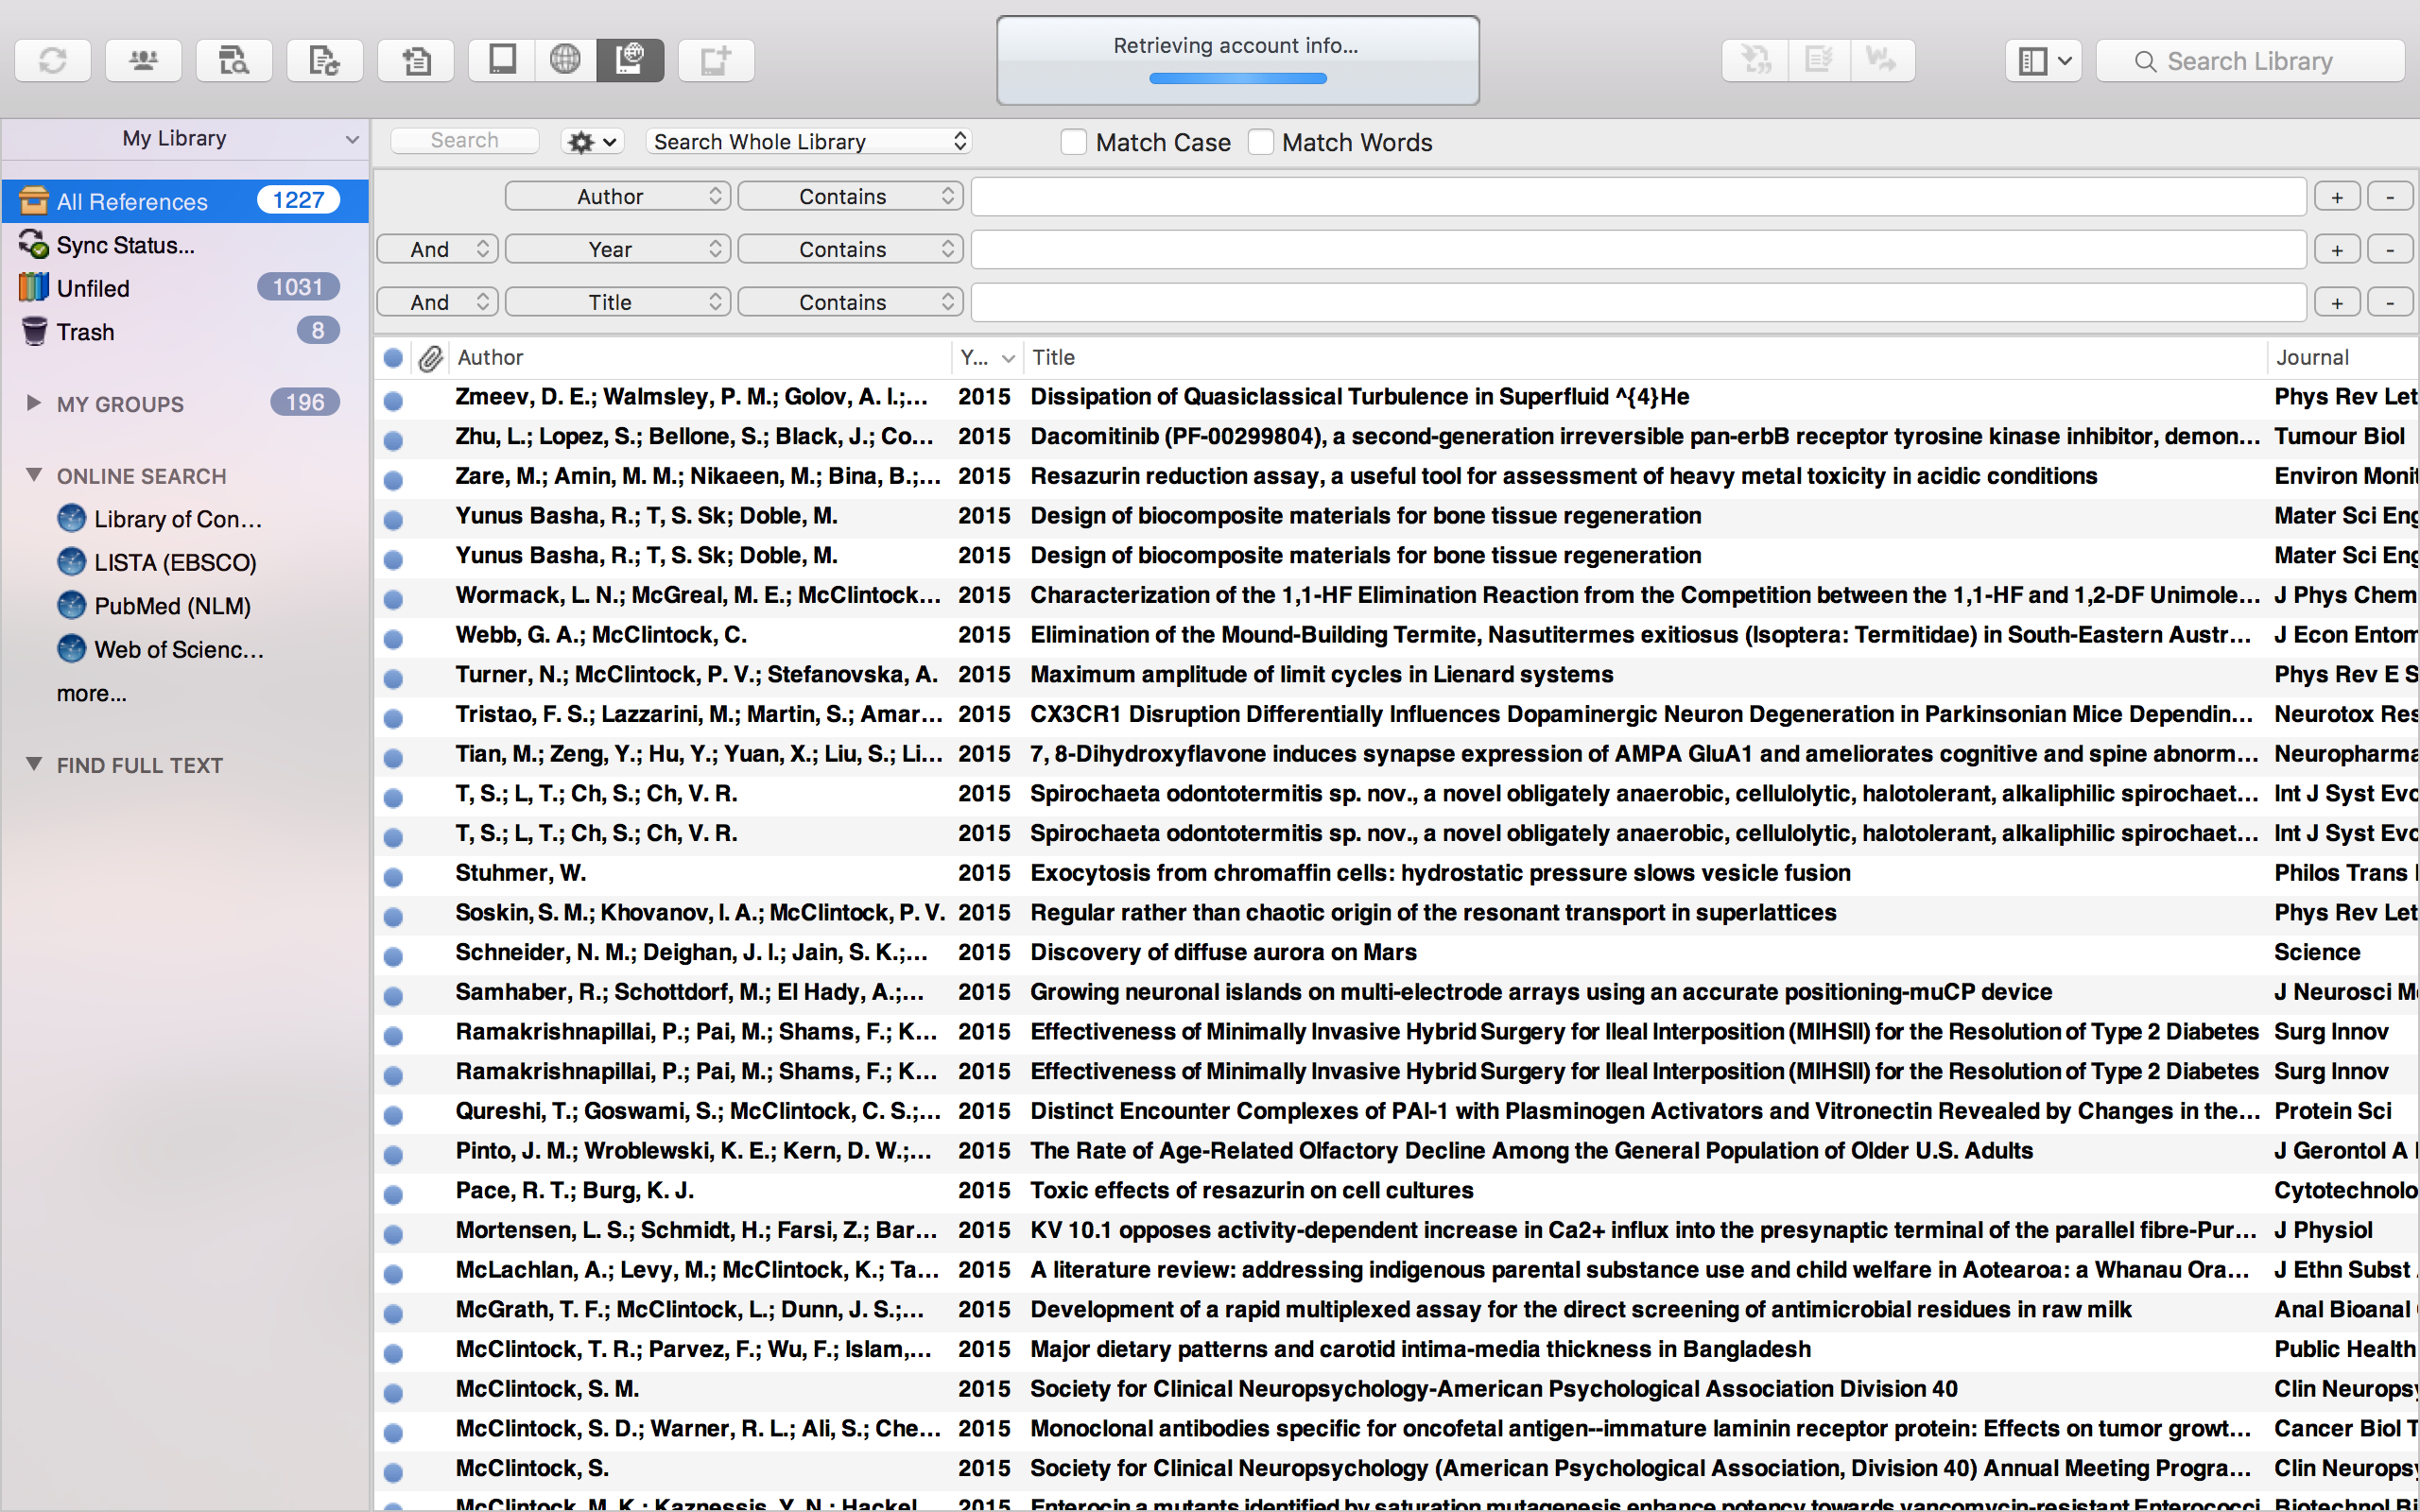Click the Find Full Text toolbar icon
2420x1512 pixels.
pos(234,61)
